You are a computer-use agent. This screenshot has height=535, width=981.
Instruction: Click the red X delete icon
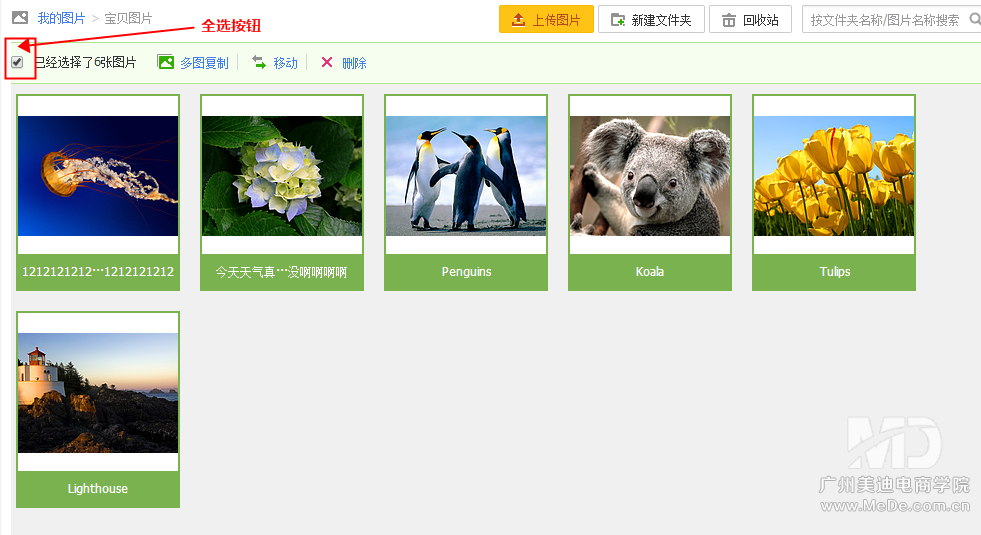[x=327, y=63]
